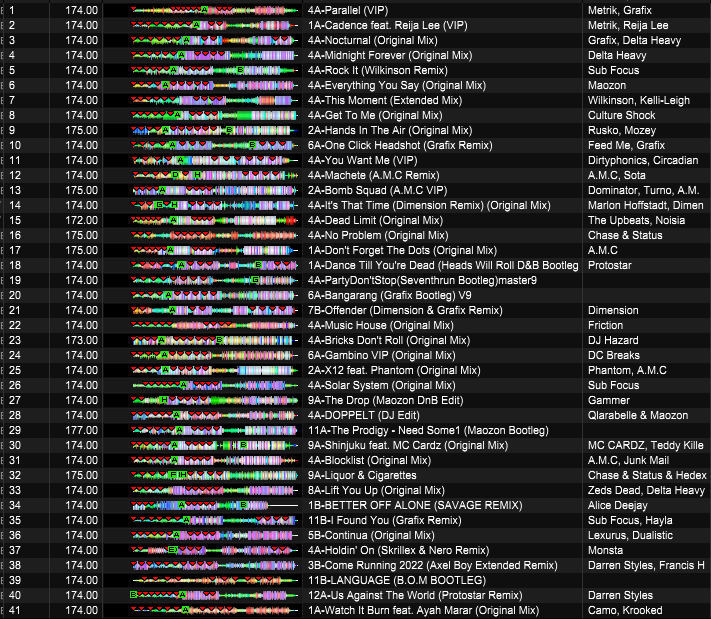Image resolution: width=711 pixels, height=619 pixels.
Task: Select '8A-Lift You Up (Original Mix)'
Action: tap(376, 490)
